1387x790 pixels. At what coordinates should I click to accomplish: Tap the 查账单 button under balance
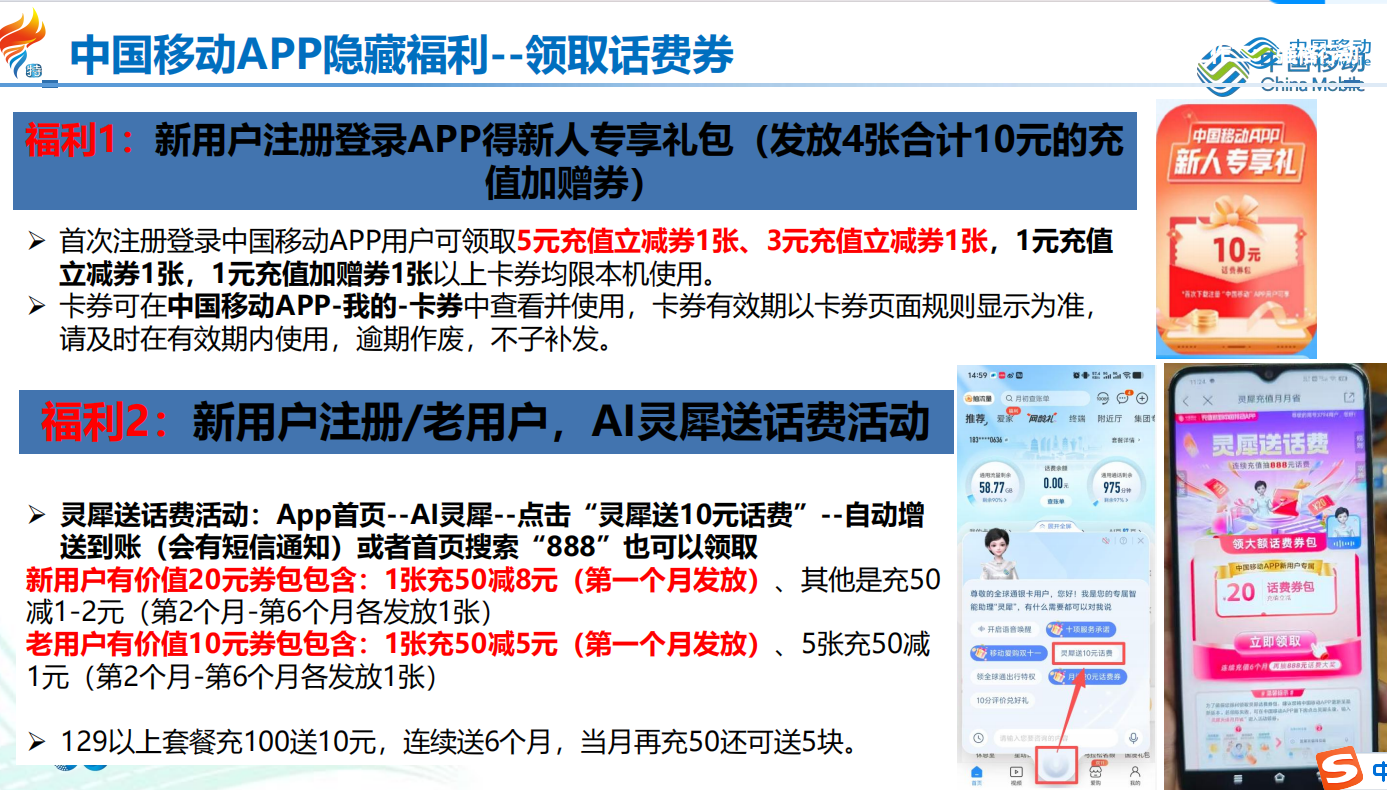click(x=1055, y=501)
